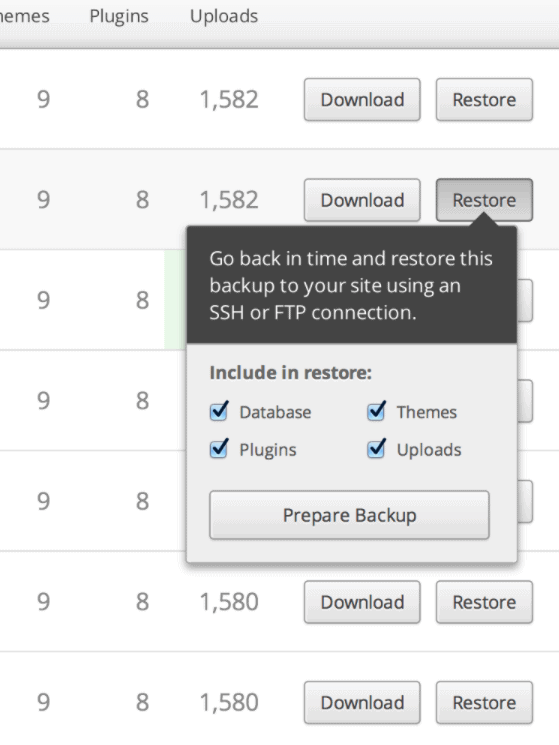This screenshot has height=745, width=559.
Task: Click the Themes label in the popover
Action: click(x=426, y=412)
